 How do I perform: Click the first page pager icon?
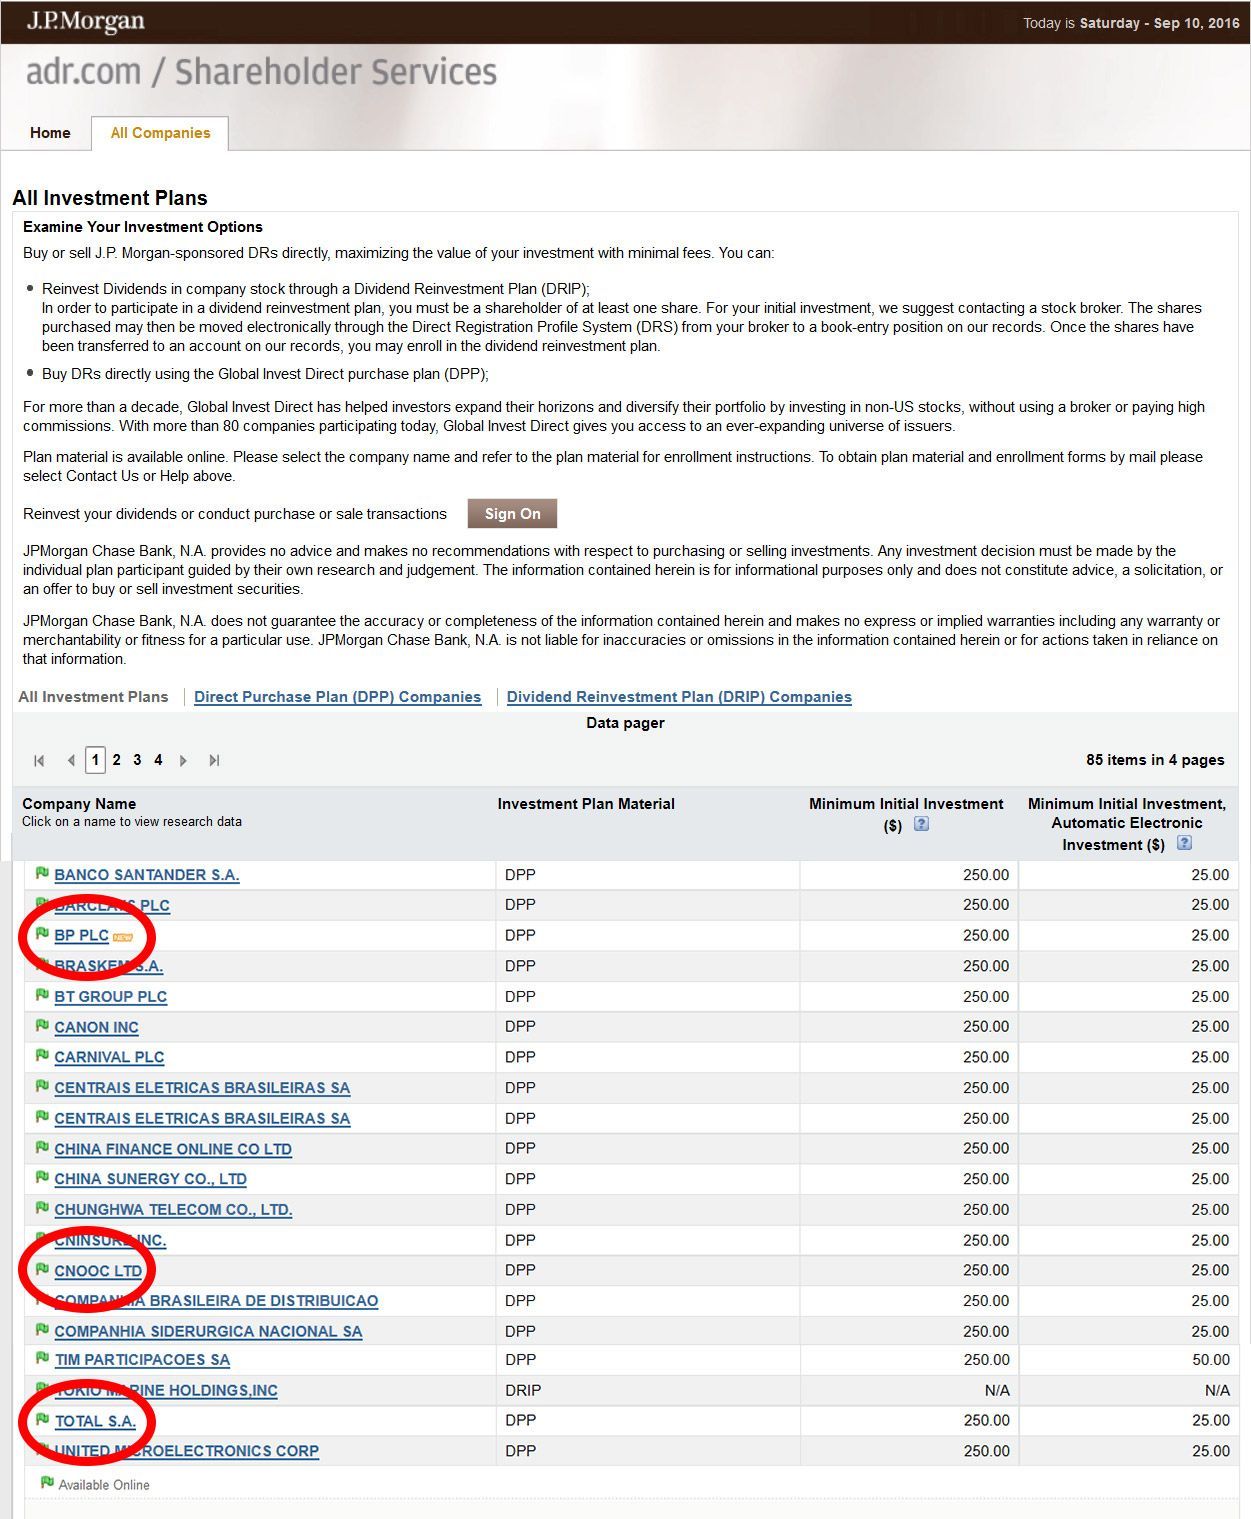pyautogui.click(x=39, y=761)
